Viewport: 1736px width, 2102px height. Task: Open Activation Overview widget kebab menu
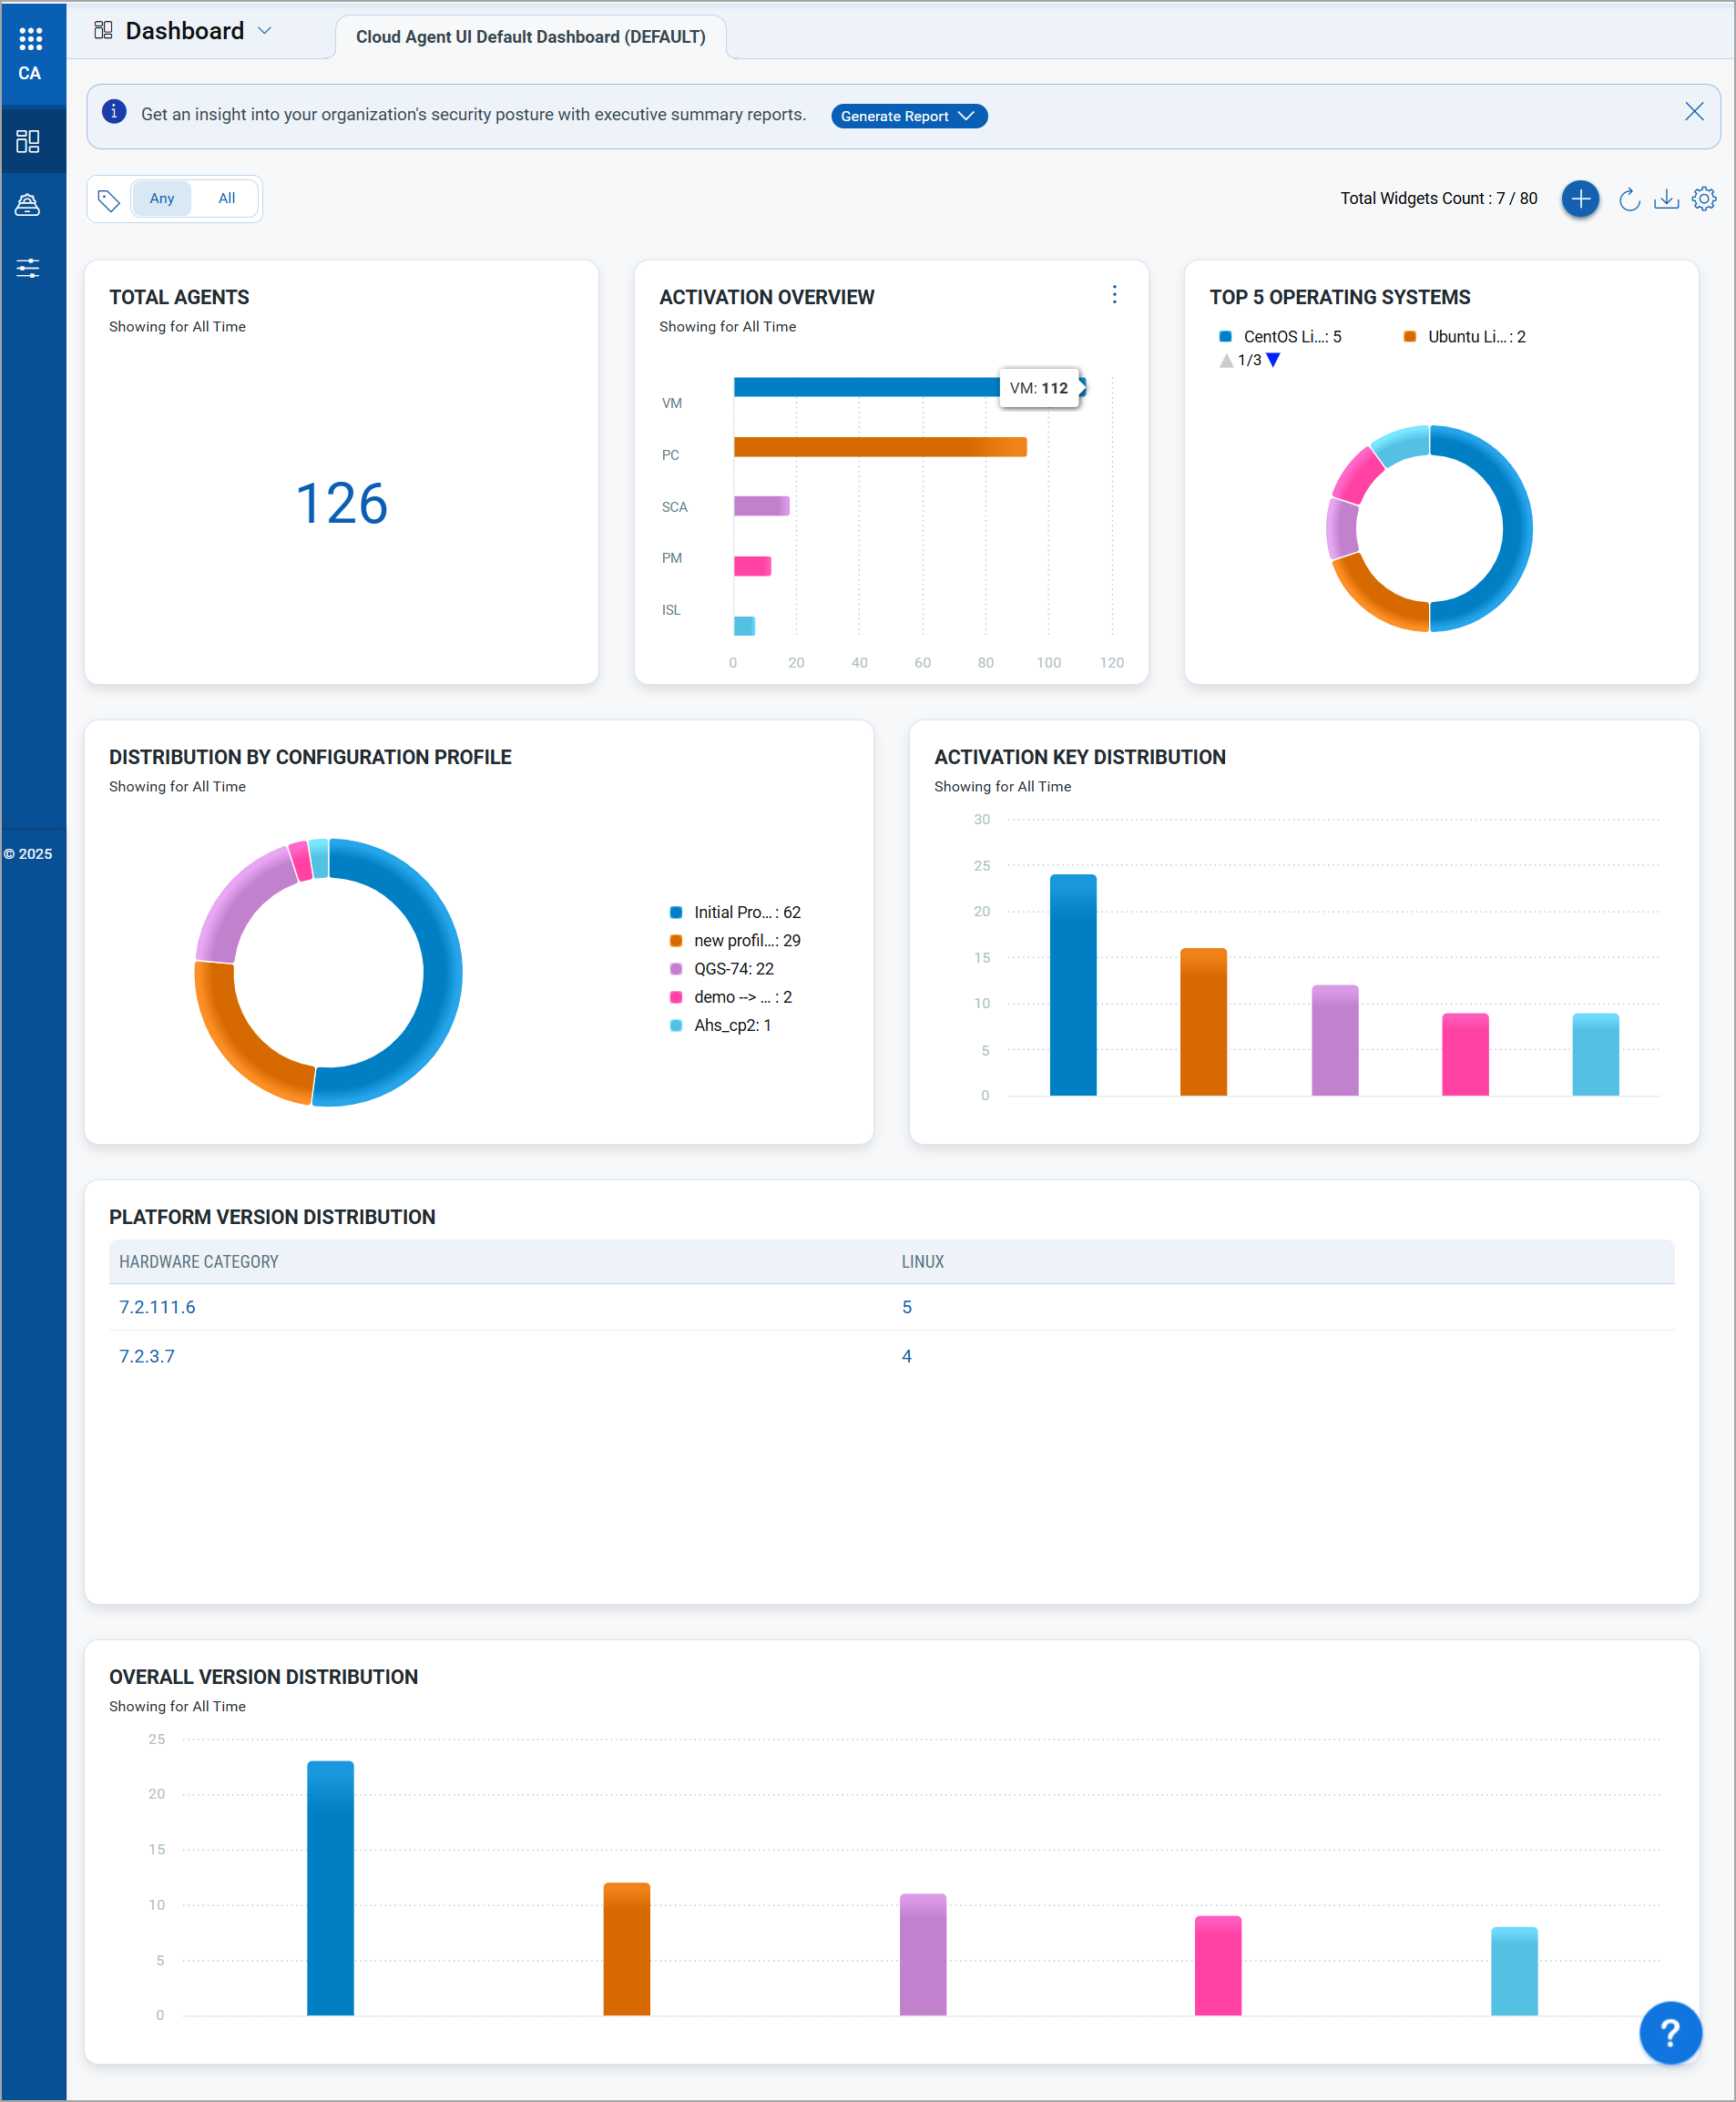click(x=1114, y=295)
